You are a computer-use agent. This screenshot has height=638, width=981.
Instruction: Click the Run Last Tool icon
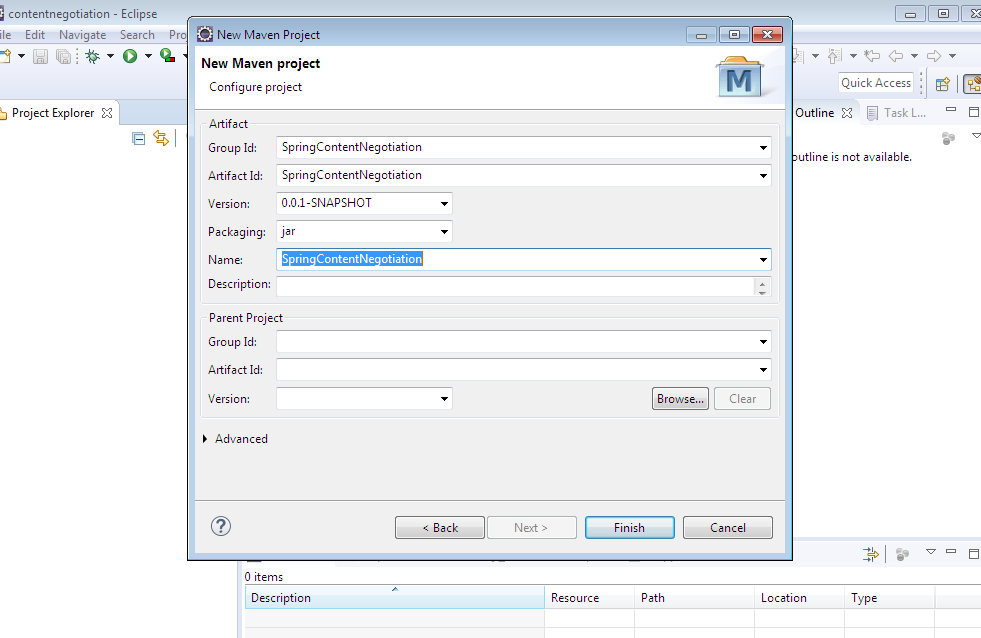168,56
